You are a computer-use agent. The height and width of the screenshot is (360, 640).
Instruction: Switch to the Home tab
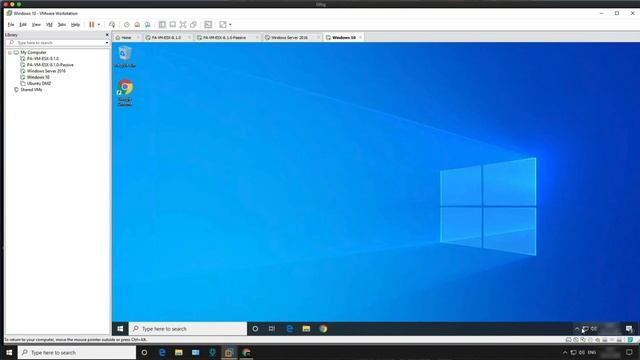coord(126,38)
